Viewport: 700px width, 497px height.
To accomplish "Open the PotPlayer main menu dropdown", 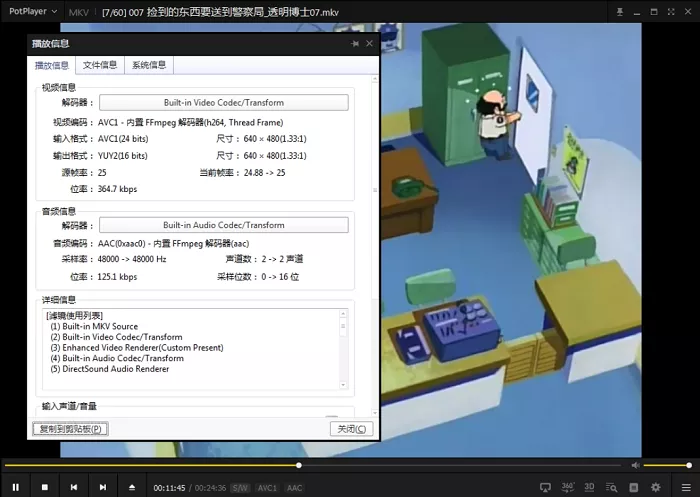I will pos(28,11).
